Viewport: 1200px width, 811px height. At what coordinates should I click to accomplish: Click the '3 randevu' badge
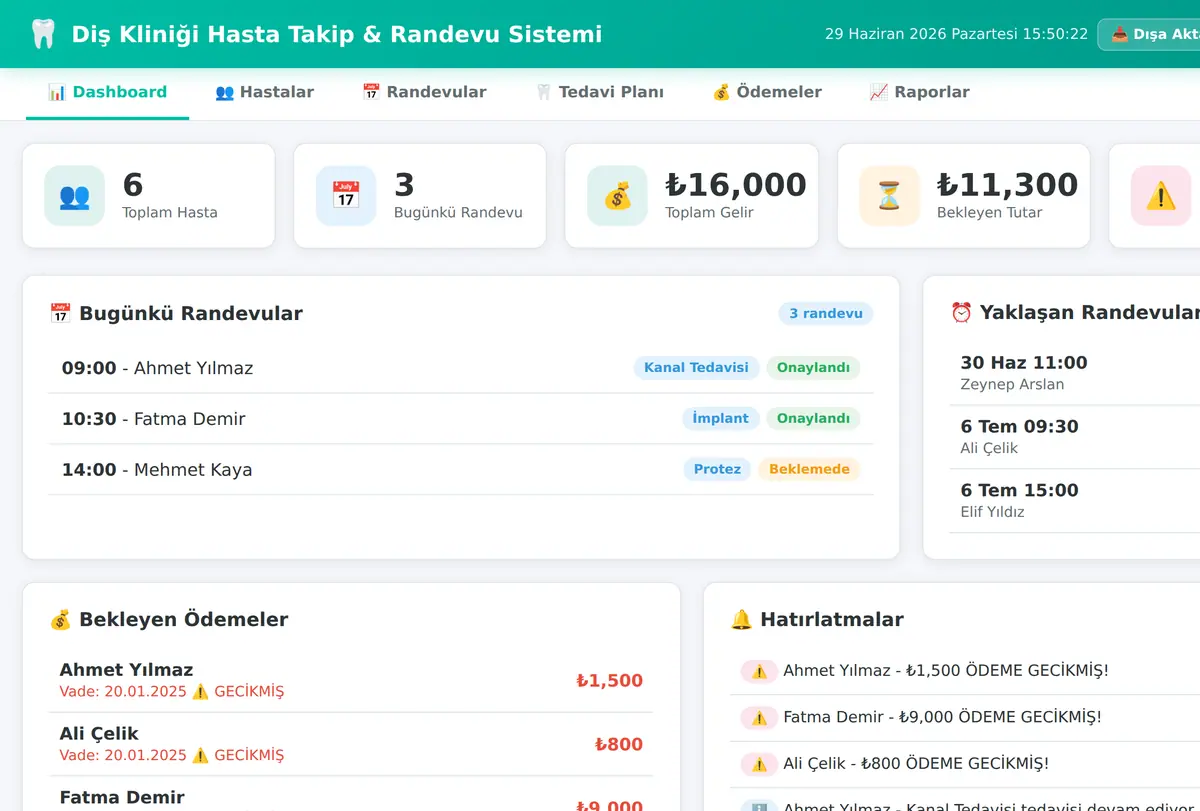coord(826,313)
